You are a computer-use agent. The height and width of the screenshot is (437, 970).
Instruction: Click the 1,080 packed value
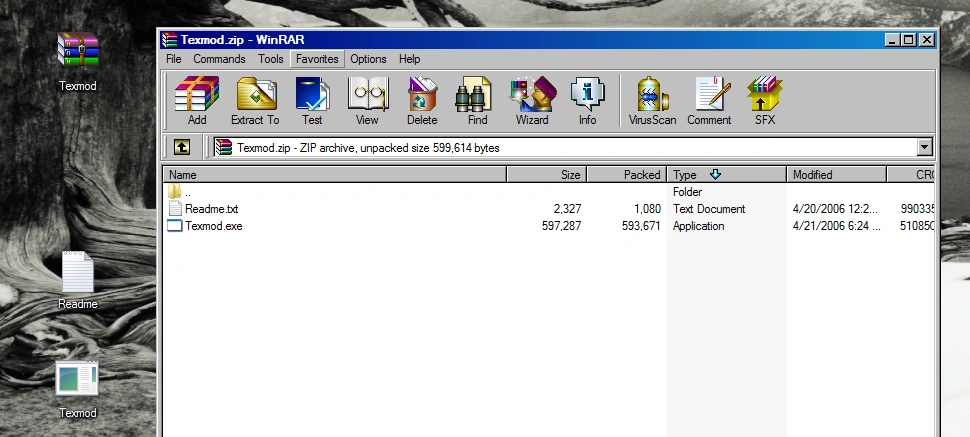pyautogui.click(x=648, y=209)
